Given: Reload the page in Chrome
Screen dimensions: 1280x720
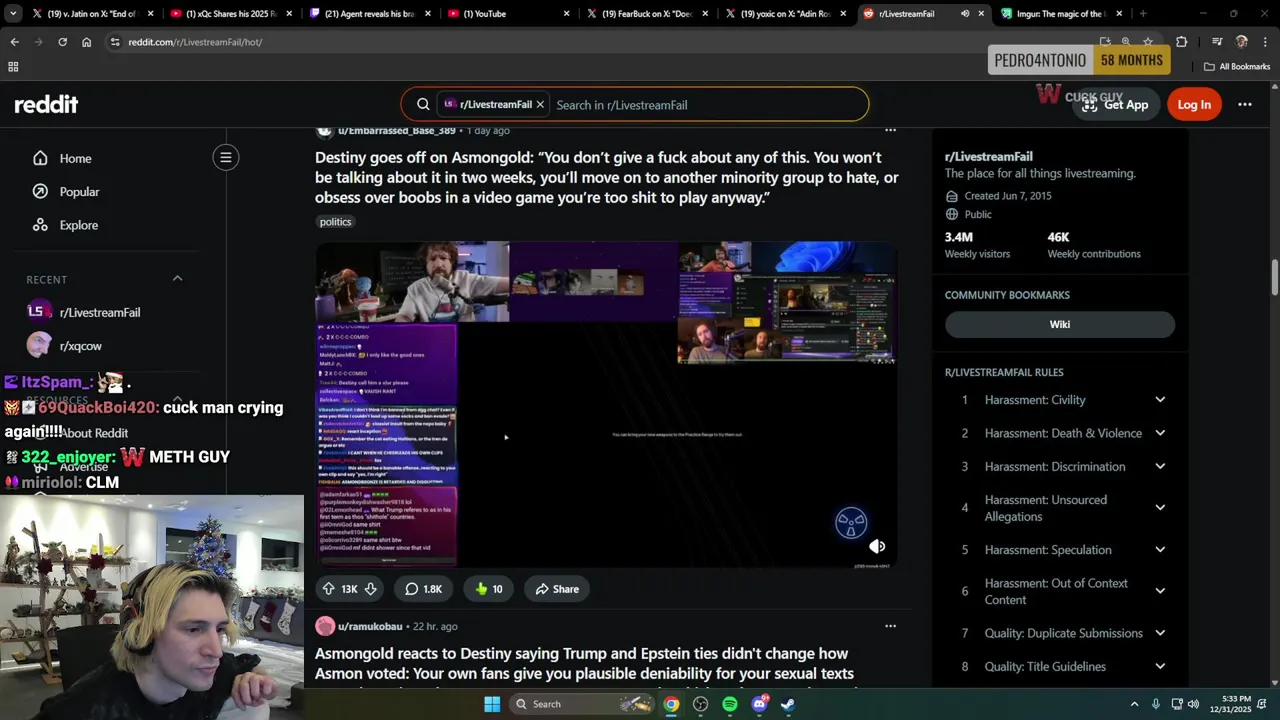Looking at the screenshot, I should pos(62,42).
